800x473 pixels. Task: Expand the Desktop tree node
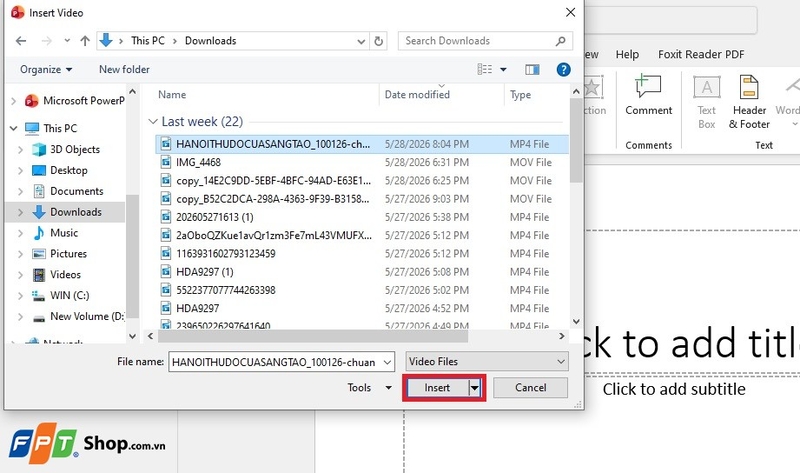pos(20,170)
